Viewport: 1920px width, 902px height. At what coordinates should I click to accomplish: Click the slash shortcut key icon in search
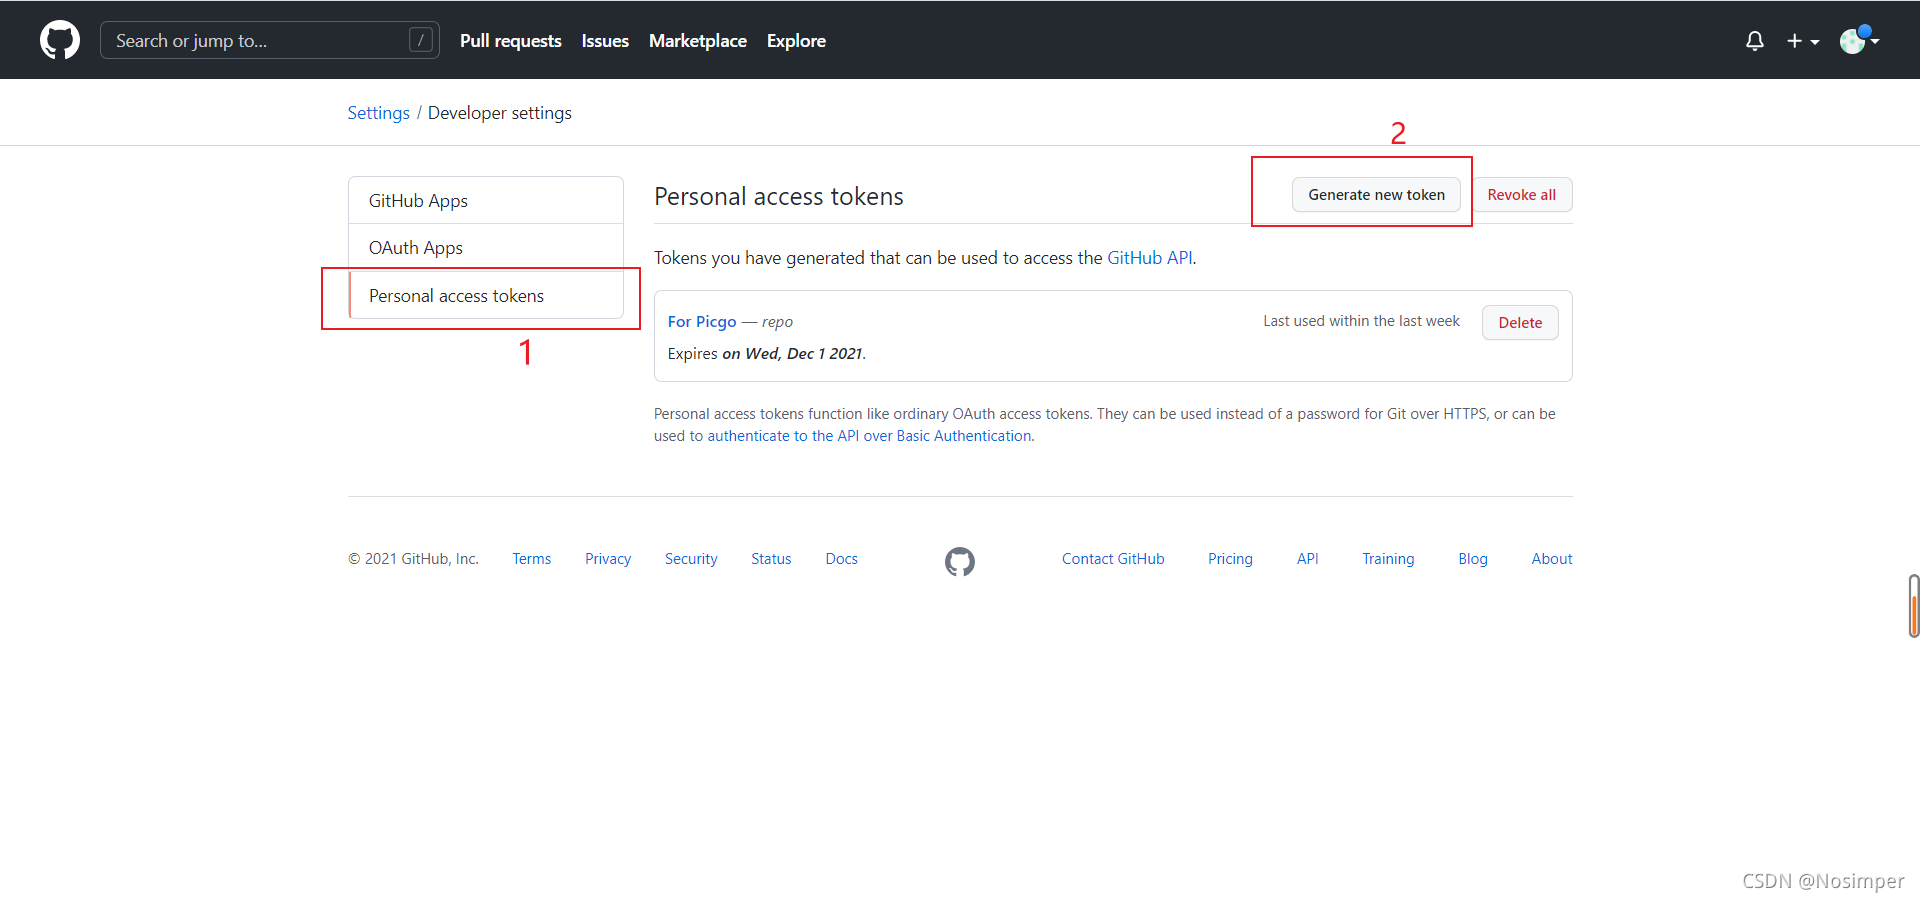(x=421, y=40)
